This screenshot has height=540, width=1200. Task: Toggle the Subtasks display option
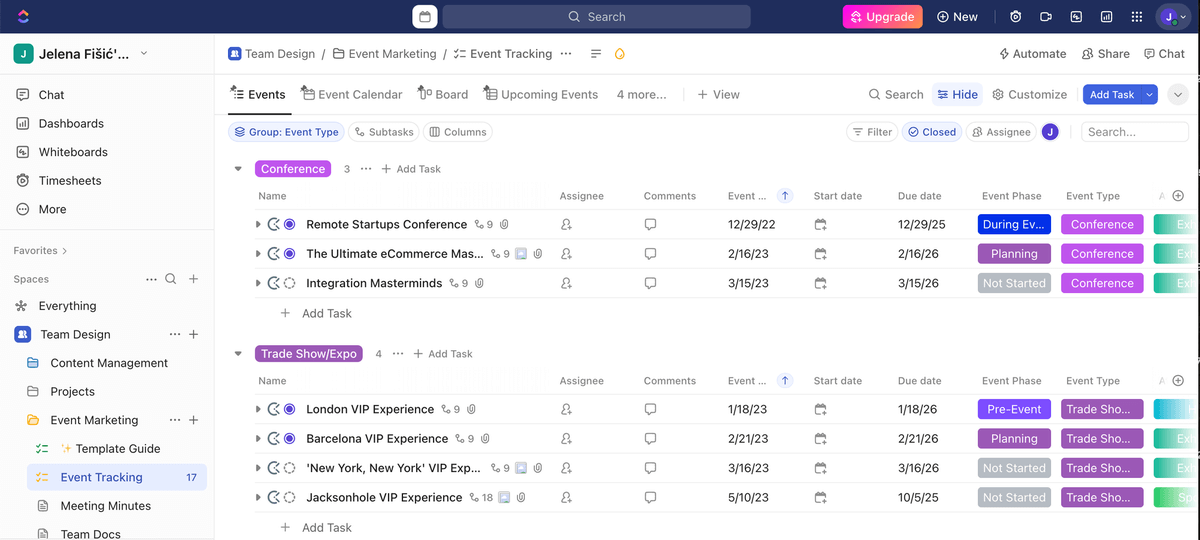point(382,132)
